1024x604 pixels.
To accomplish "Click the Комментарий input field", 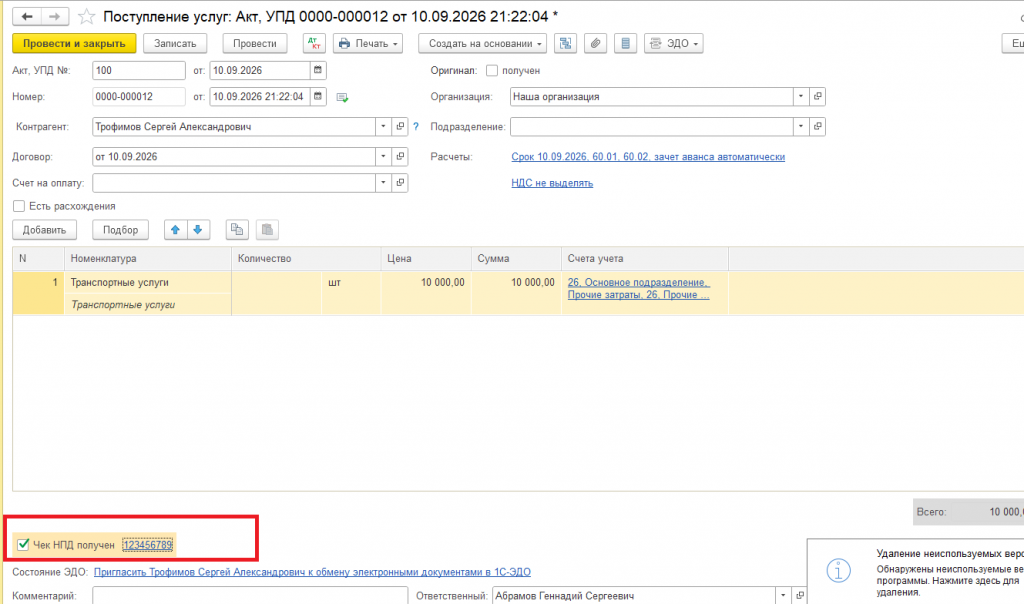I will (x=250, y=596).
